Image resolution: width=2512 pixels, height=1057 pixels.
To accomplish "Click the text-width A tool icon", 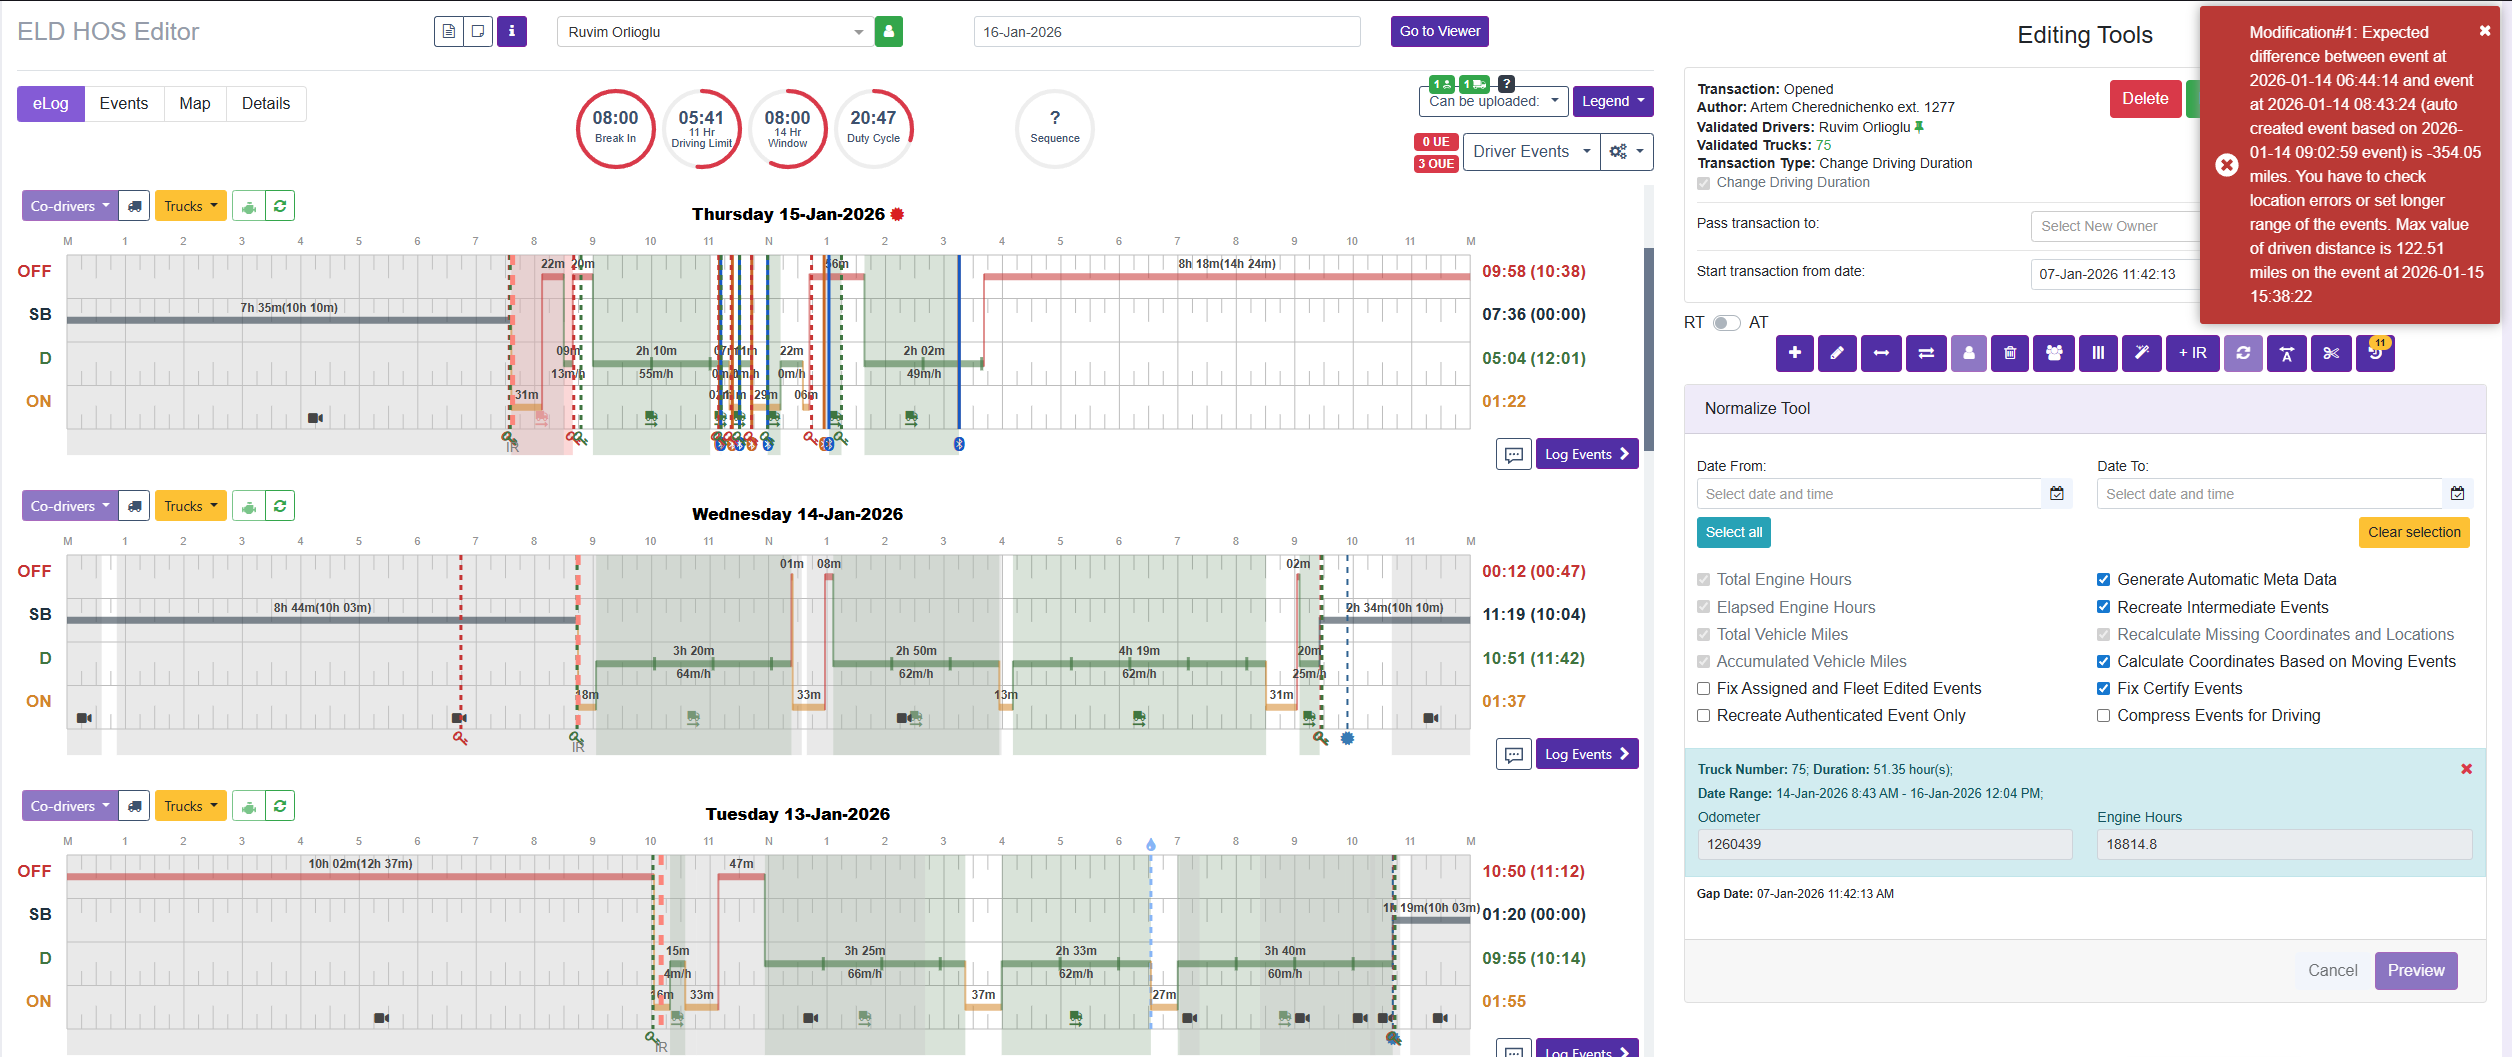I will (2287, 353).
